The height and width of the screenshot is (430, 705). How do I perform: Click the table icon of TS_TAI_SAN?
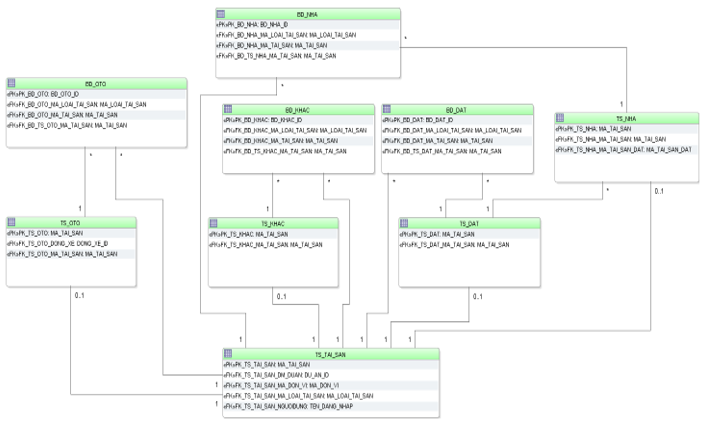click(x=228, y=353)
